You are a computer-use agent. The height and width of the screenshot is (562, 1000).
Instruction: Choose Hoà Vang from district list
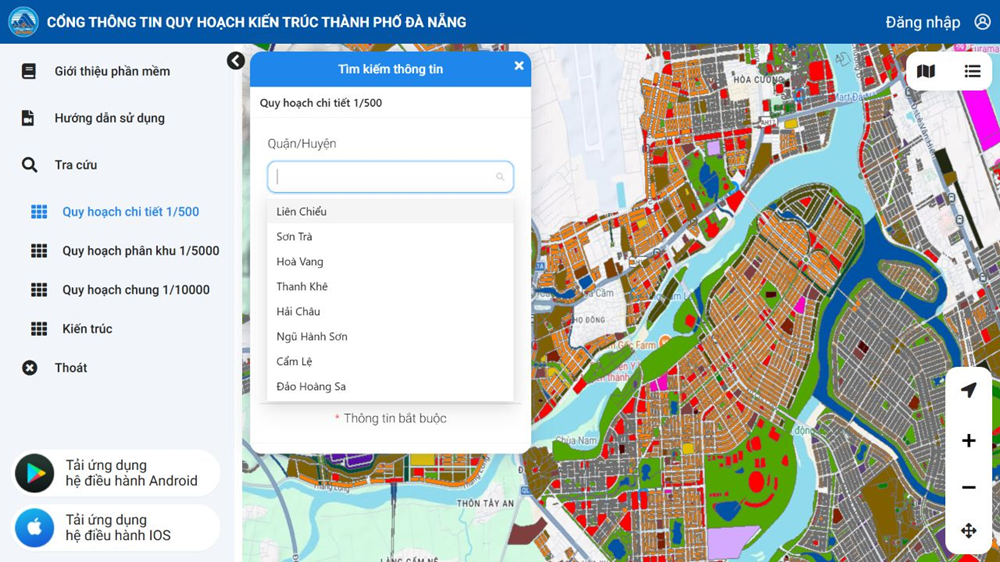point(390,261)
